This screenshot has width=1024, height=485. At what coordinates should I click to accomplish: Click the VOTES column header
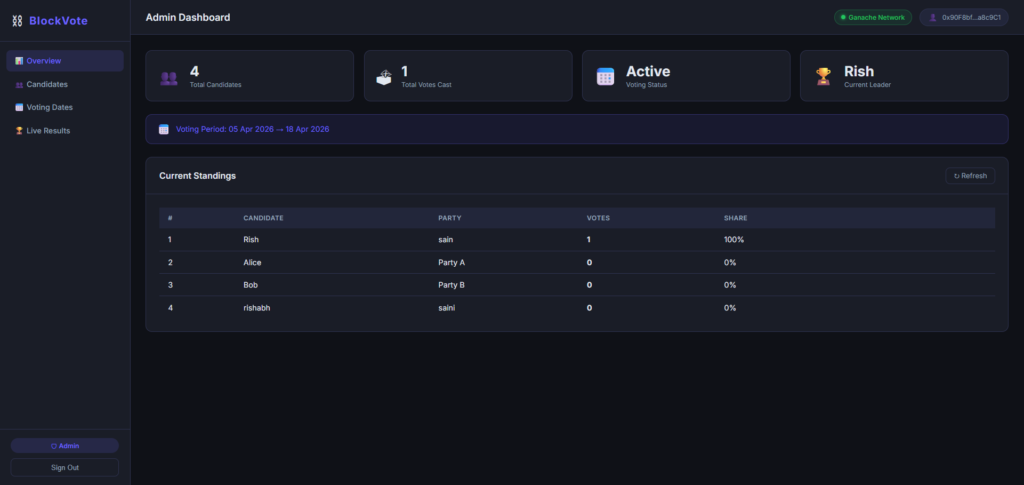click(x=598, y=218)
